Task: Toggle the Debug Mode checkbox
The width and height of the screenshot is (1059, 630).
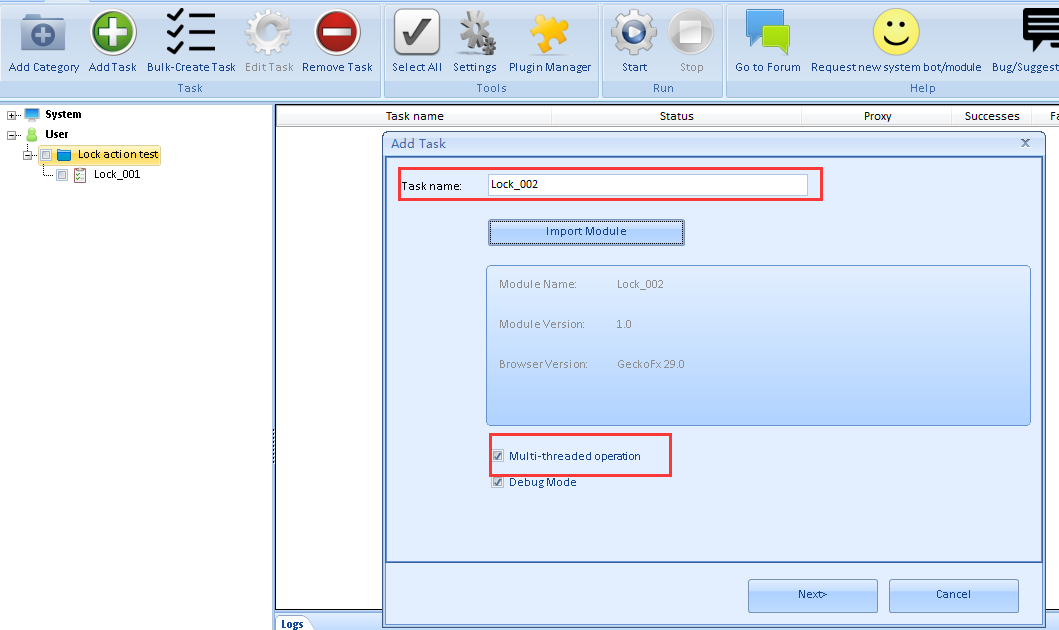Action: 498,482
